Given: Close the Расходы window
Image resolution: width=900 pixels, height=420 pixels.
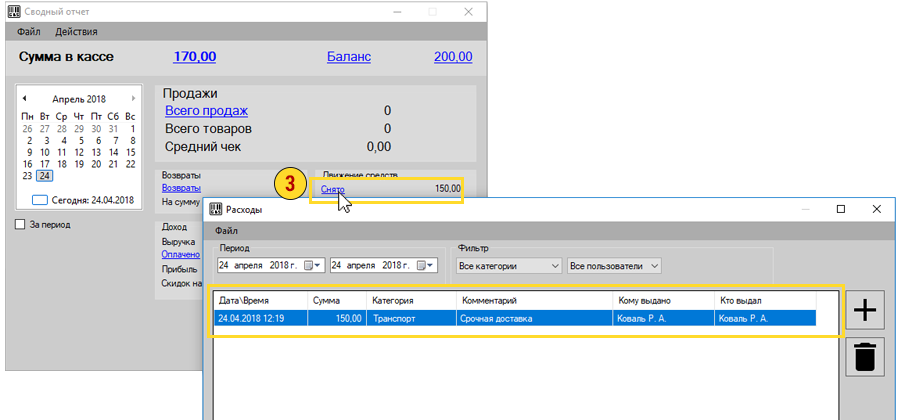Looking at the screenshot, I should click(876, 209).
